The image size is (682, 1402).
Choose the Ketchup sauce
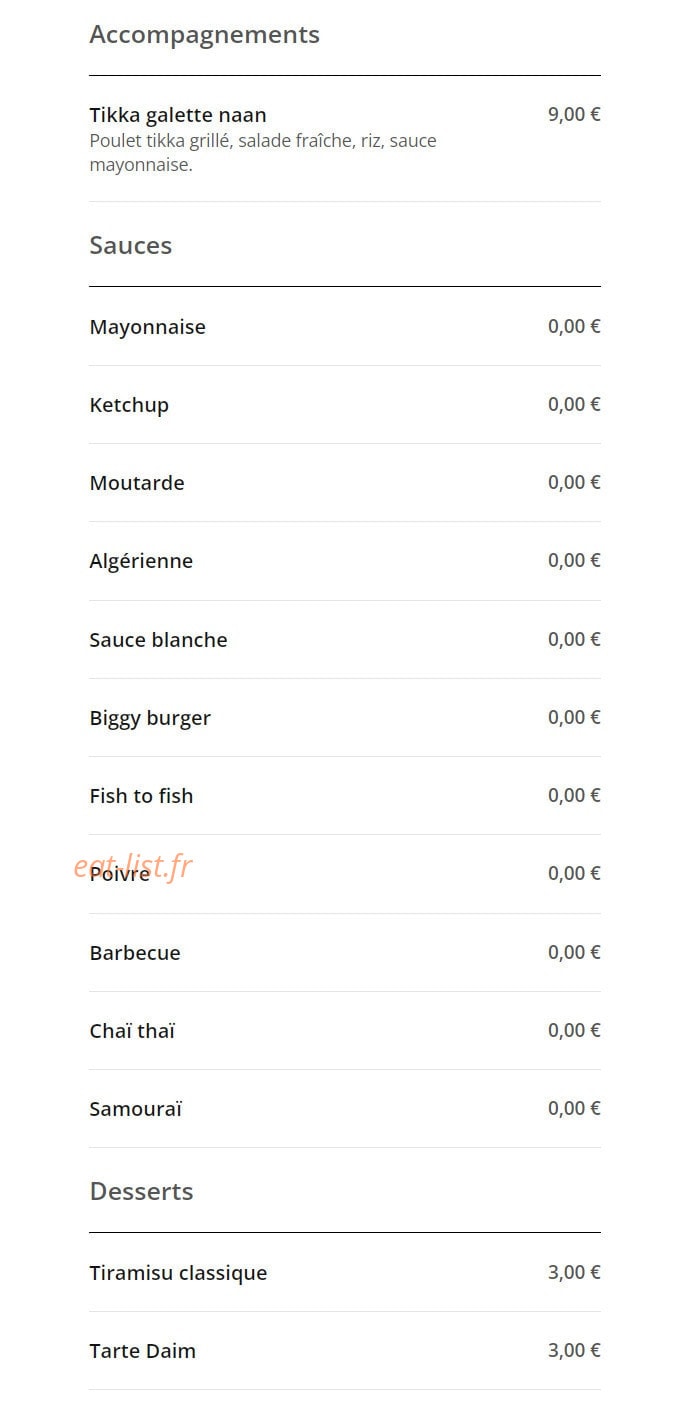tap(344, 405)
